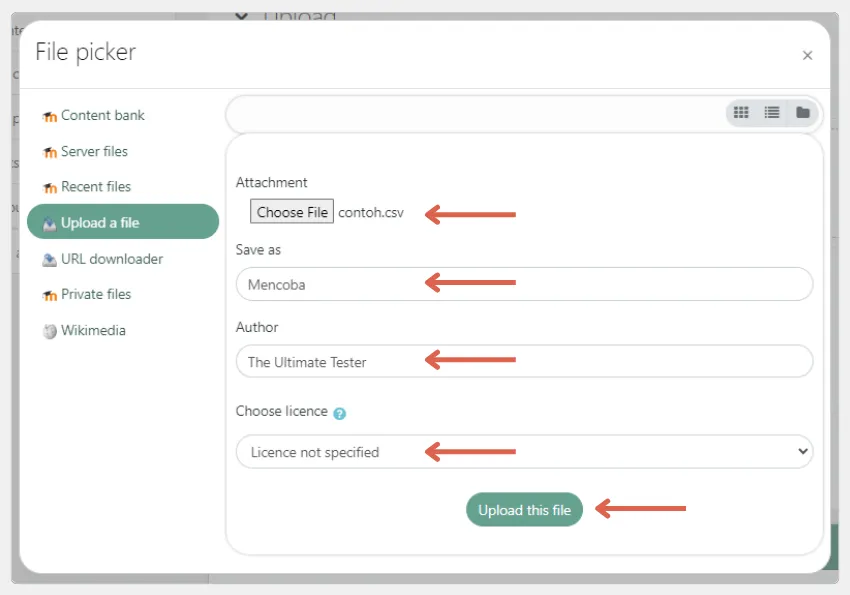This screenshot has width=850, height=595.
Task: Click the Upload this file button
Action: [x=524, y=509]
